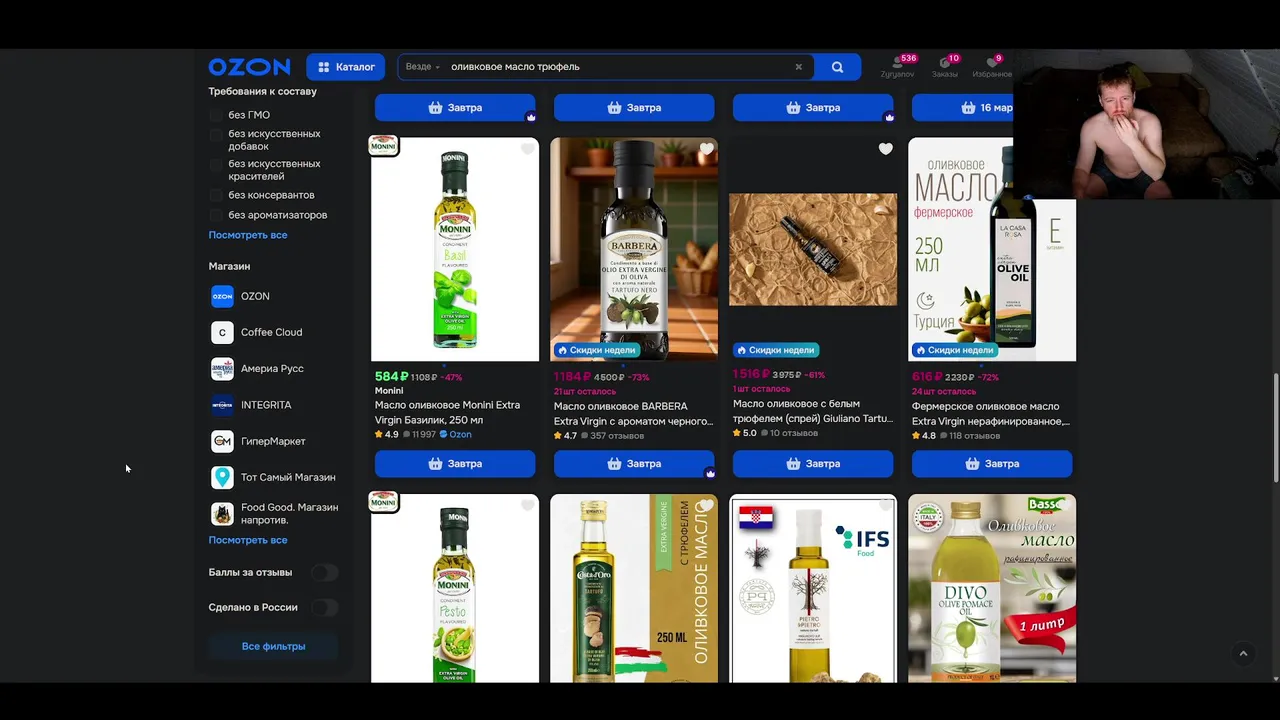Favorite the Monini Basil oil with heart
The image size is (1280, 720).
527,149
